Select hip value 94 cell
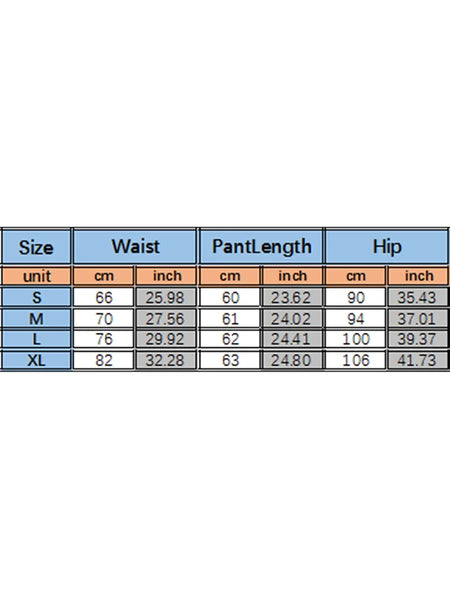Image resolution: width=450 pixels, height=600 pixels. point(355,318)
